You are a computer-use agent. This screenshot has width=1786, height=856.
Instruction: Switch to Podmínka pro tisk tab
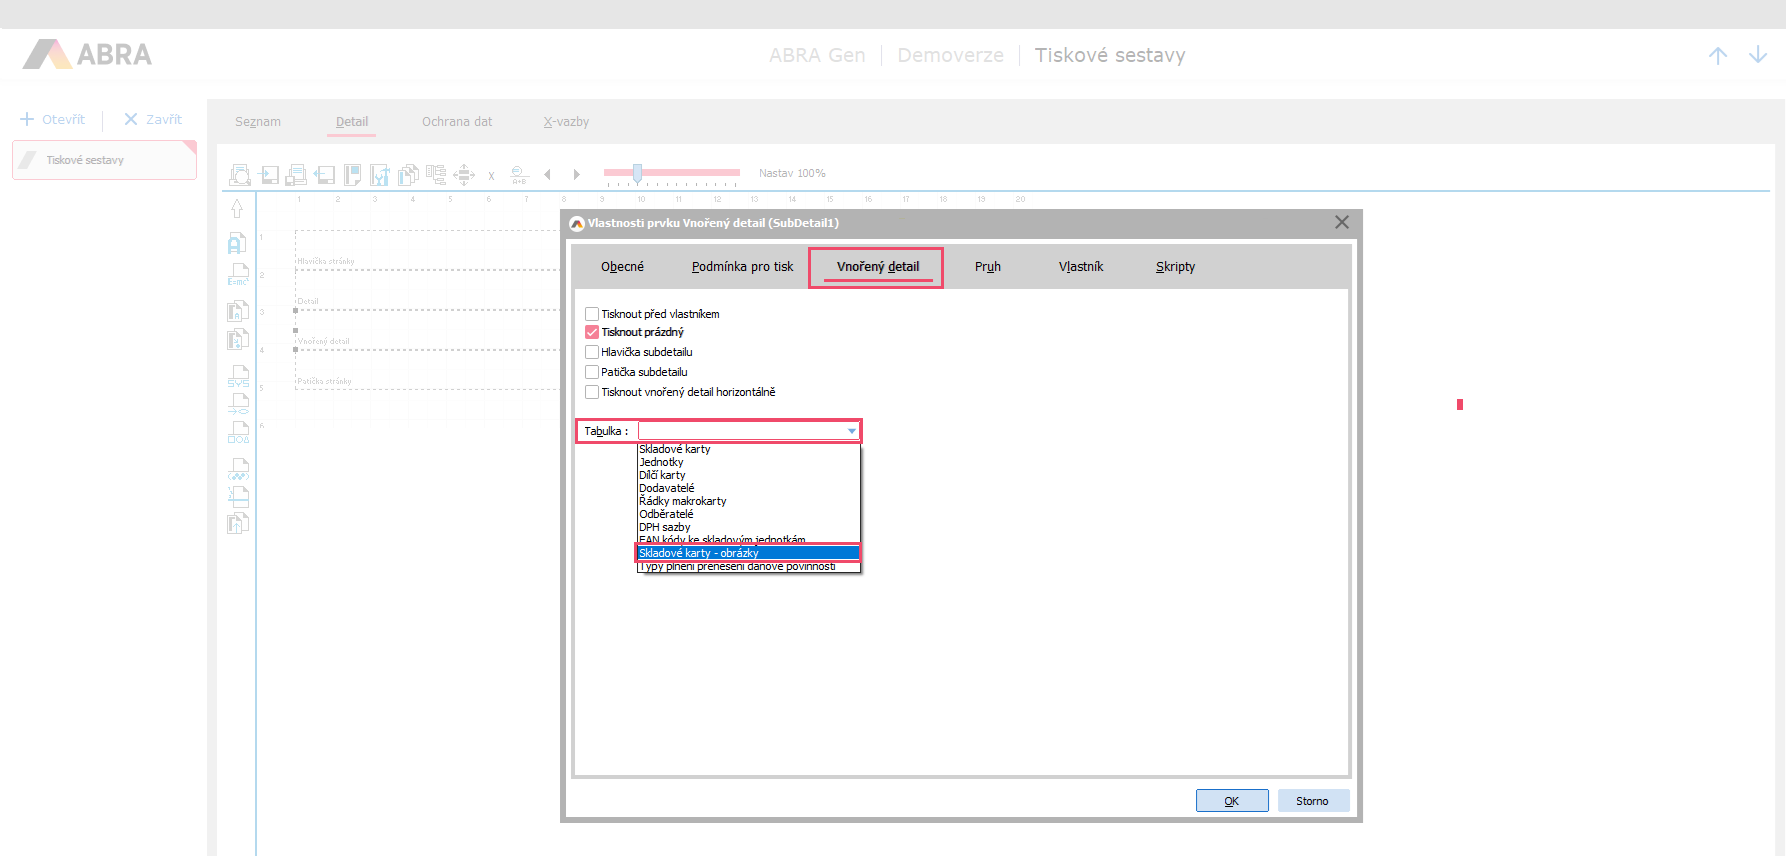point(742,267)
